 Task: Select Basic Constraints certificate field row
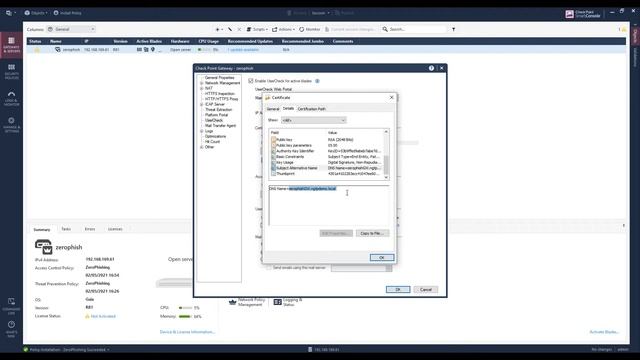tap(327, 157)
